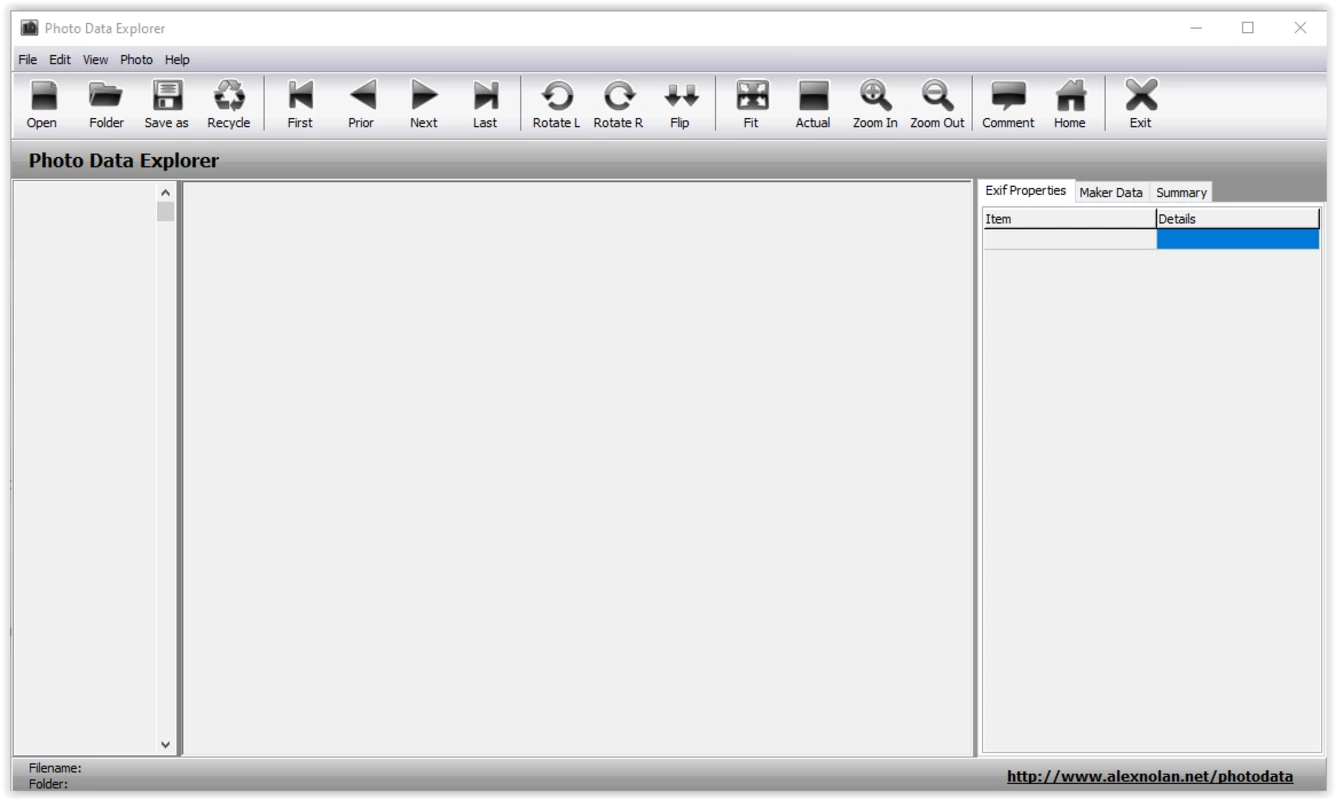Switch to the Maker Data tab

tap(1111, 193)
